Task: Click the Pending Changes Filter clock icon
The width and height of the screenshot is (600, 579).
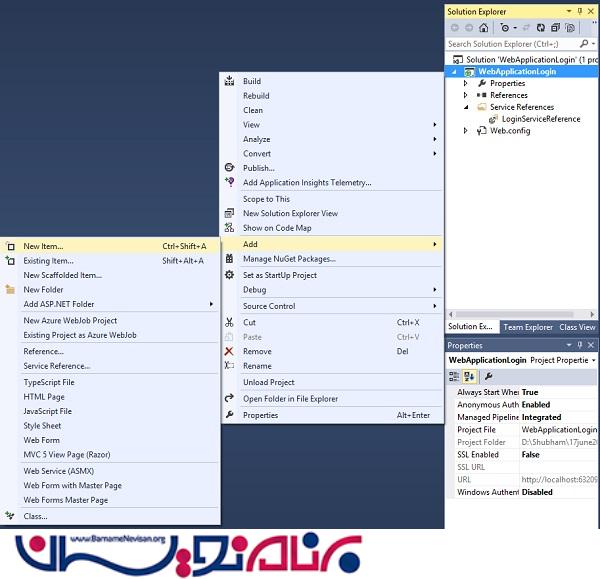Action: (505, 28)
